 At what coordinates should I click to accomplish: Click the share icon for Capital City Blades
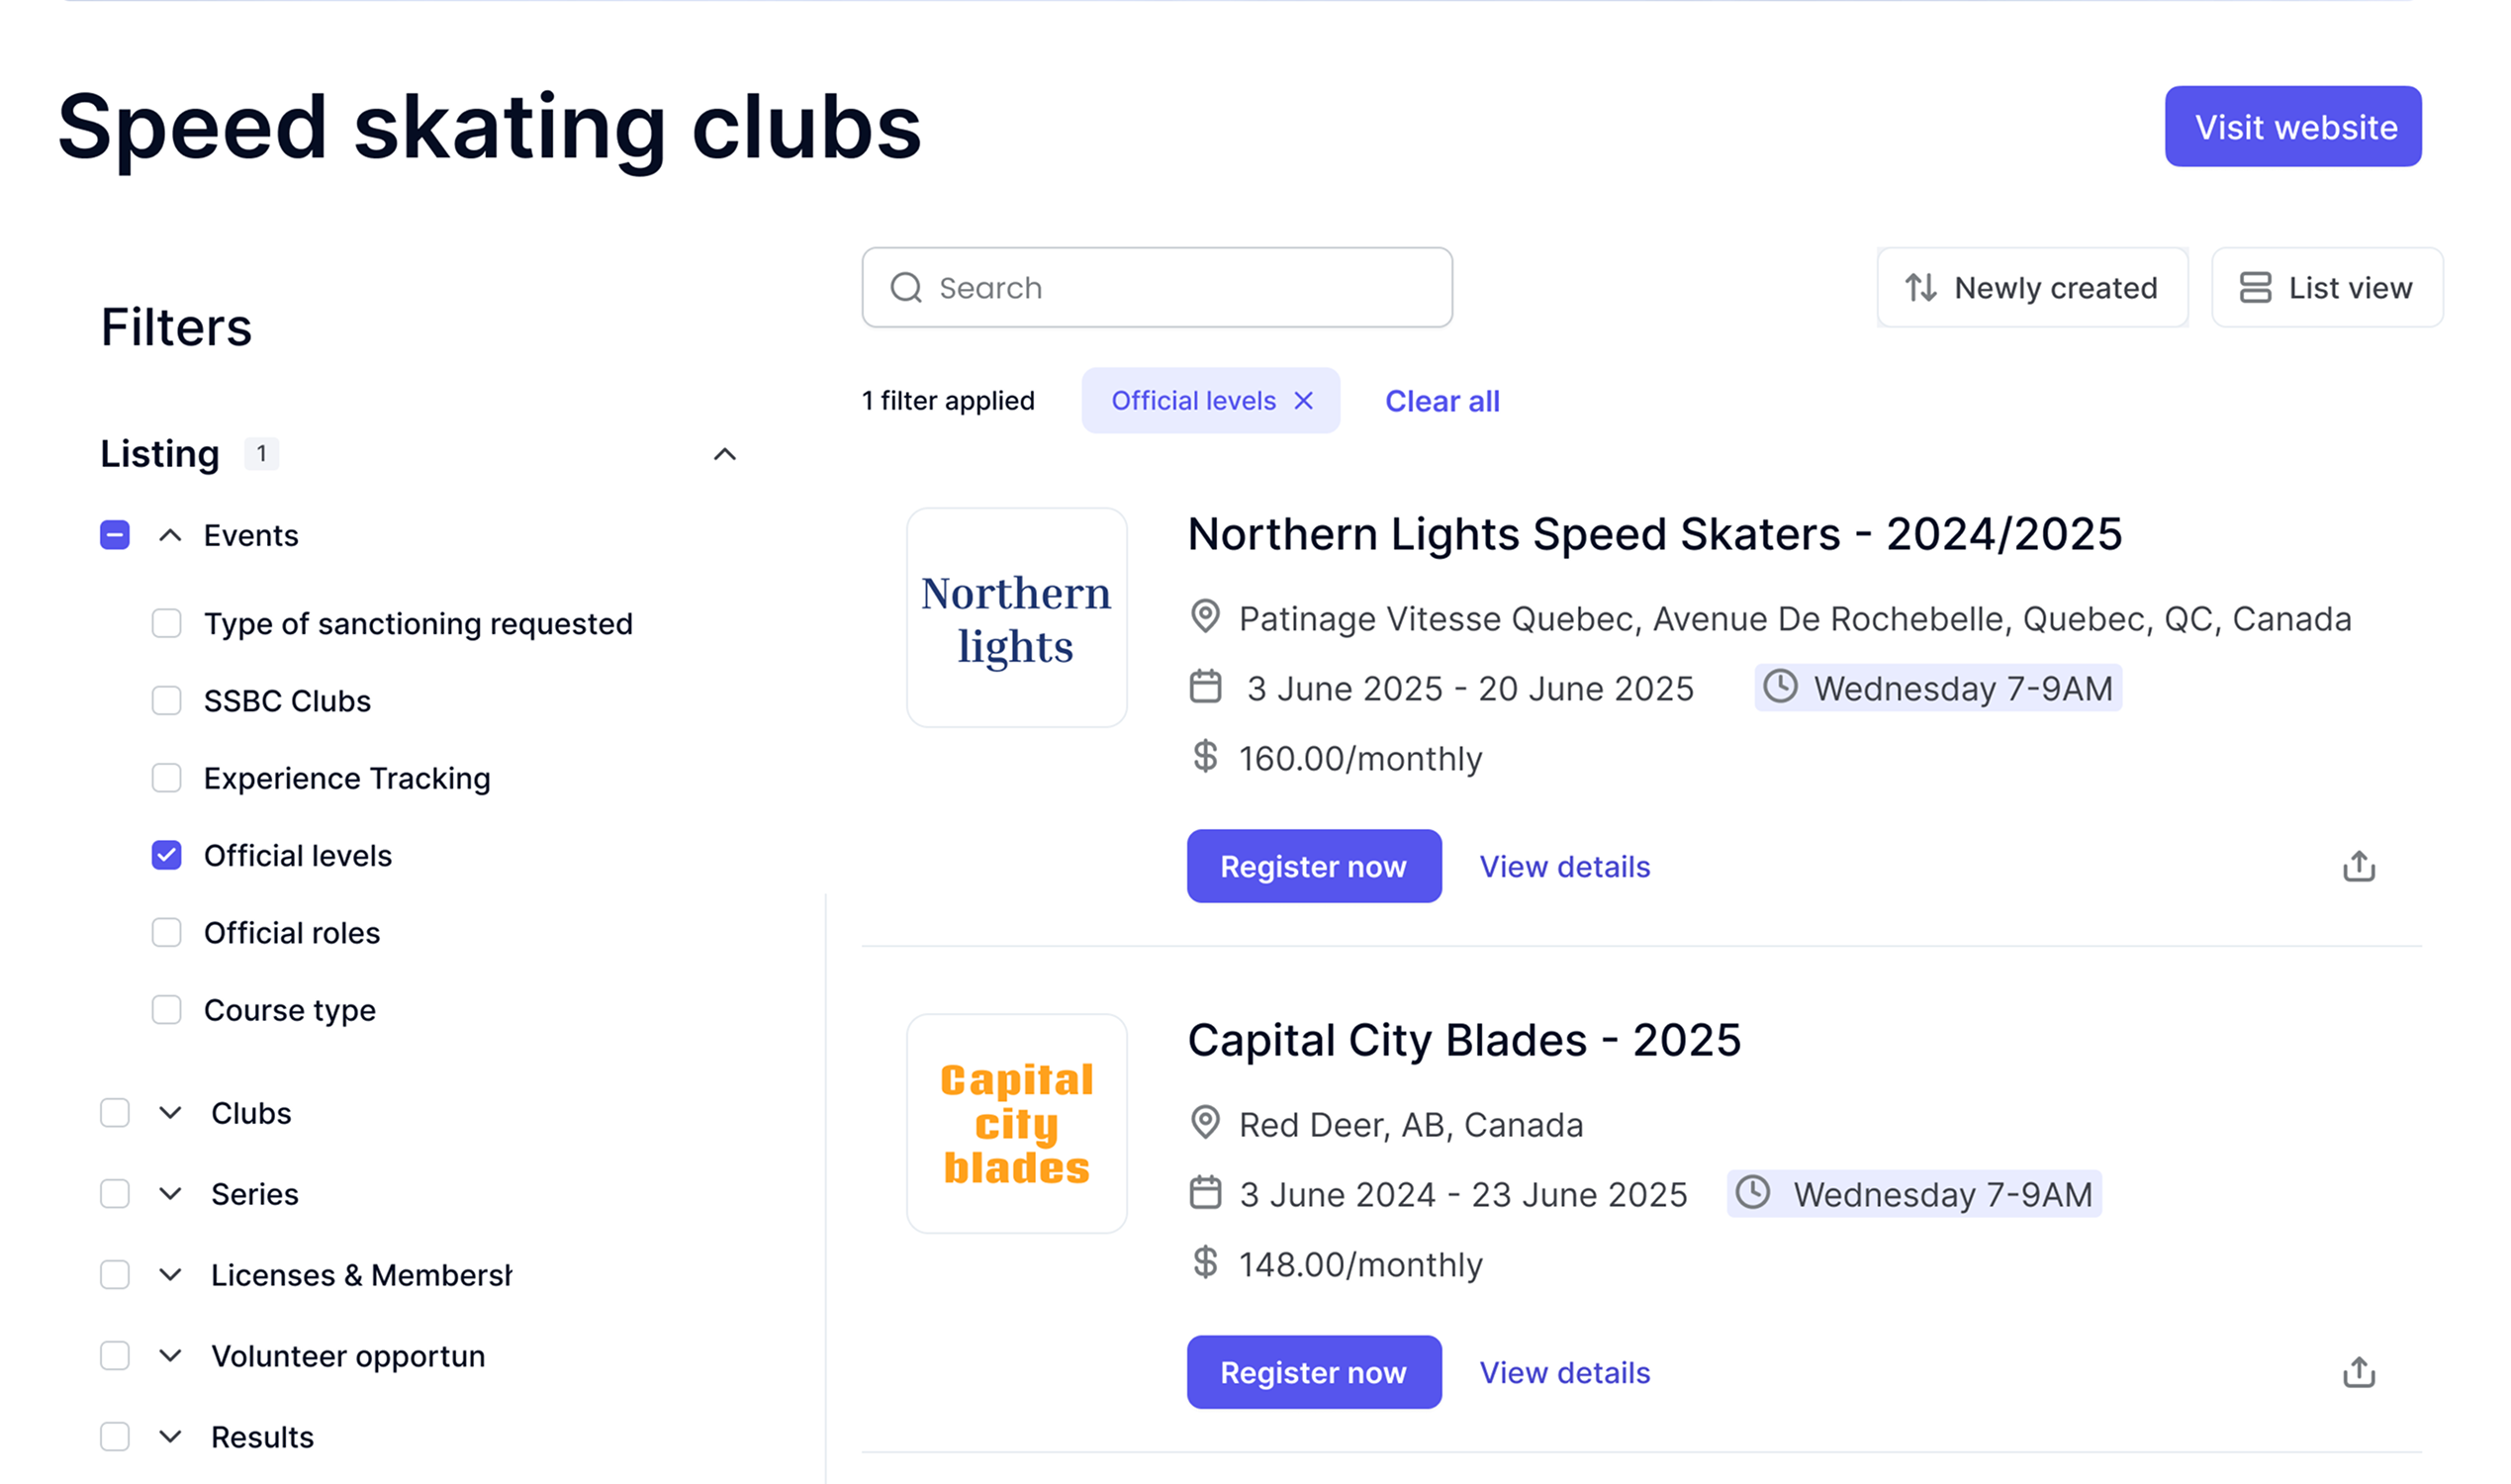coord(2358,1372)
